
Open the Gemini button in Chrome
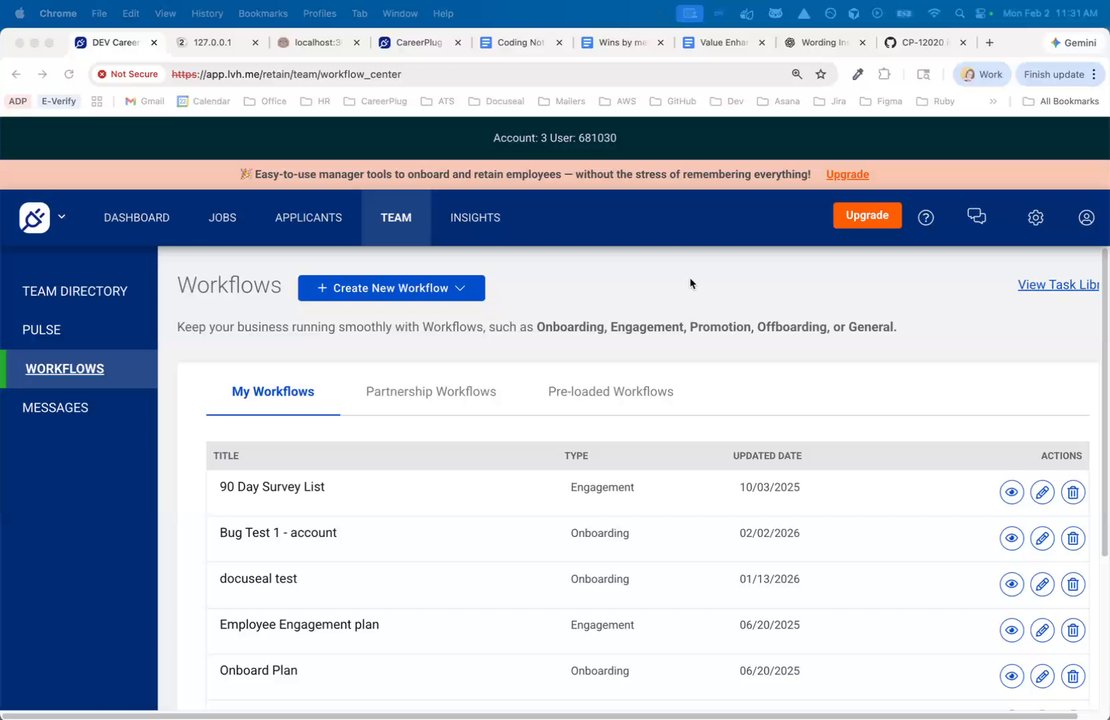click(x=1073, y=42)
